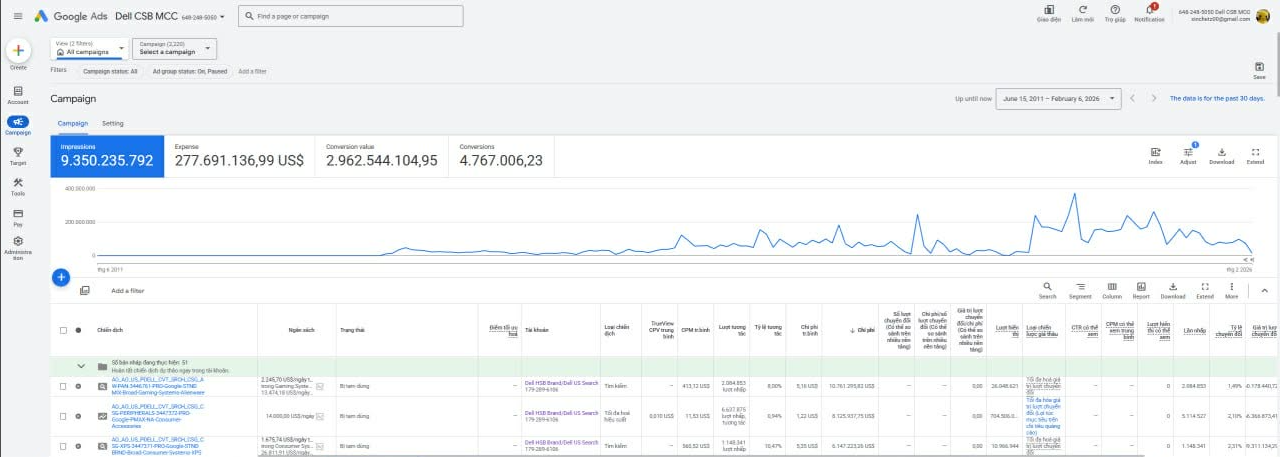This screenshot has width=1280, height=457.
Task: Click the Campaign status: All filter chip
Action: [x=110, y=71]
